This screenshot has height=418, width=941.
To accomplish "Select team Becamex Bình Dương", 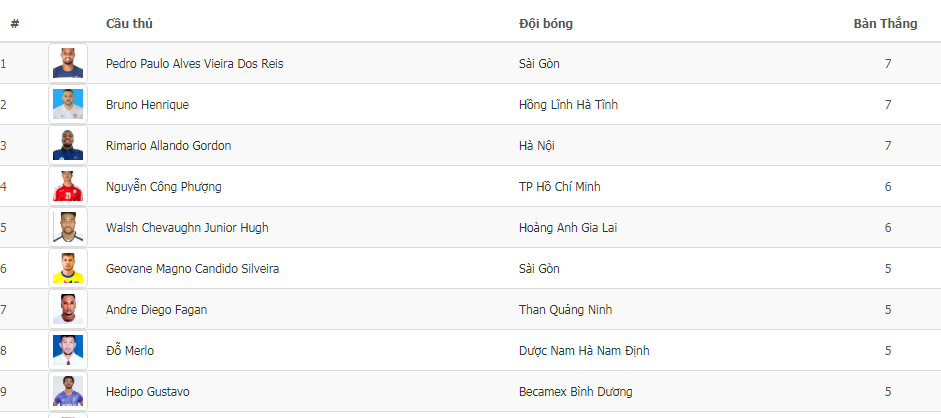I will pyautogui.click(x=576, y=392).
